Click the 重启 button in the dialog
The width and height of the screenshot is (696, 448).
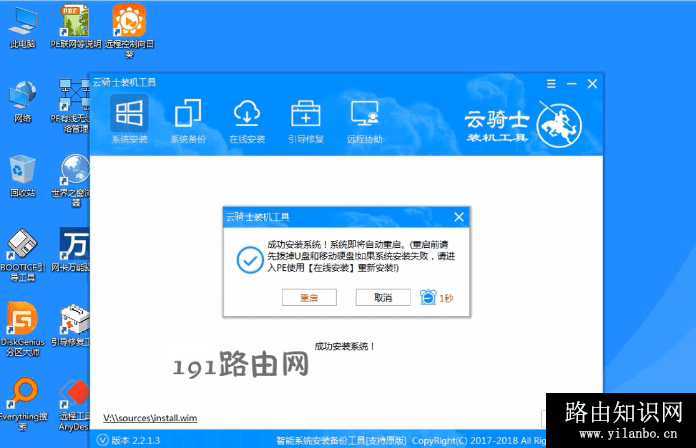coord(309,297)
